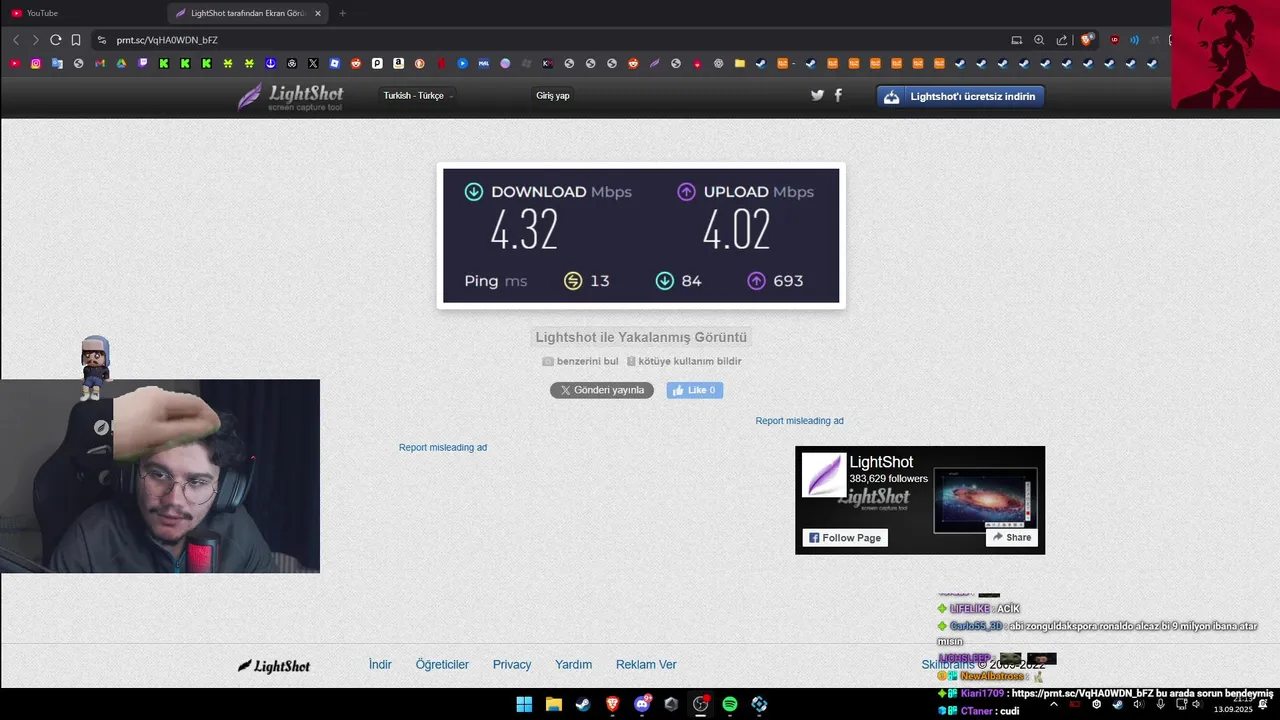Click the taskbar volume icon
Screen dimensions: 1280x720
[1196, 704]
